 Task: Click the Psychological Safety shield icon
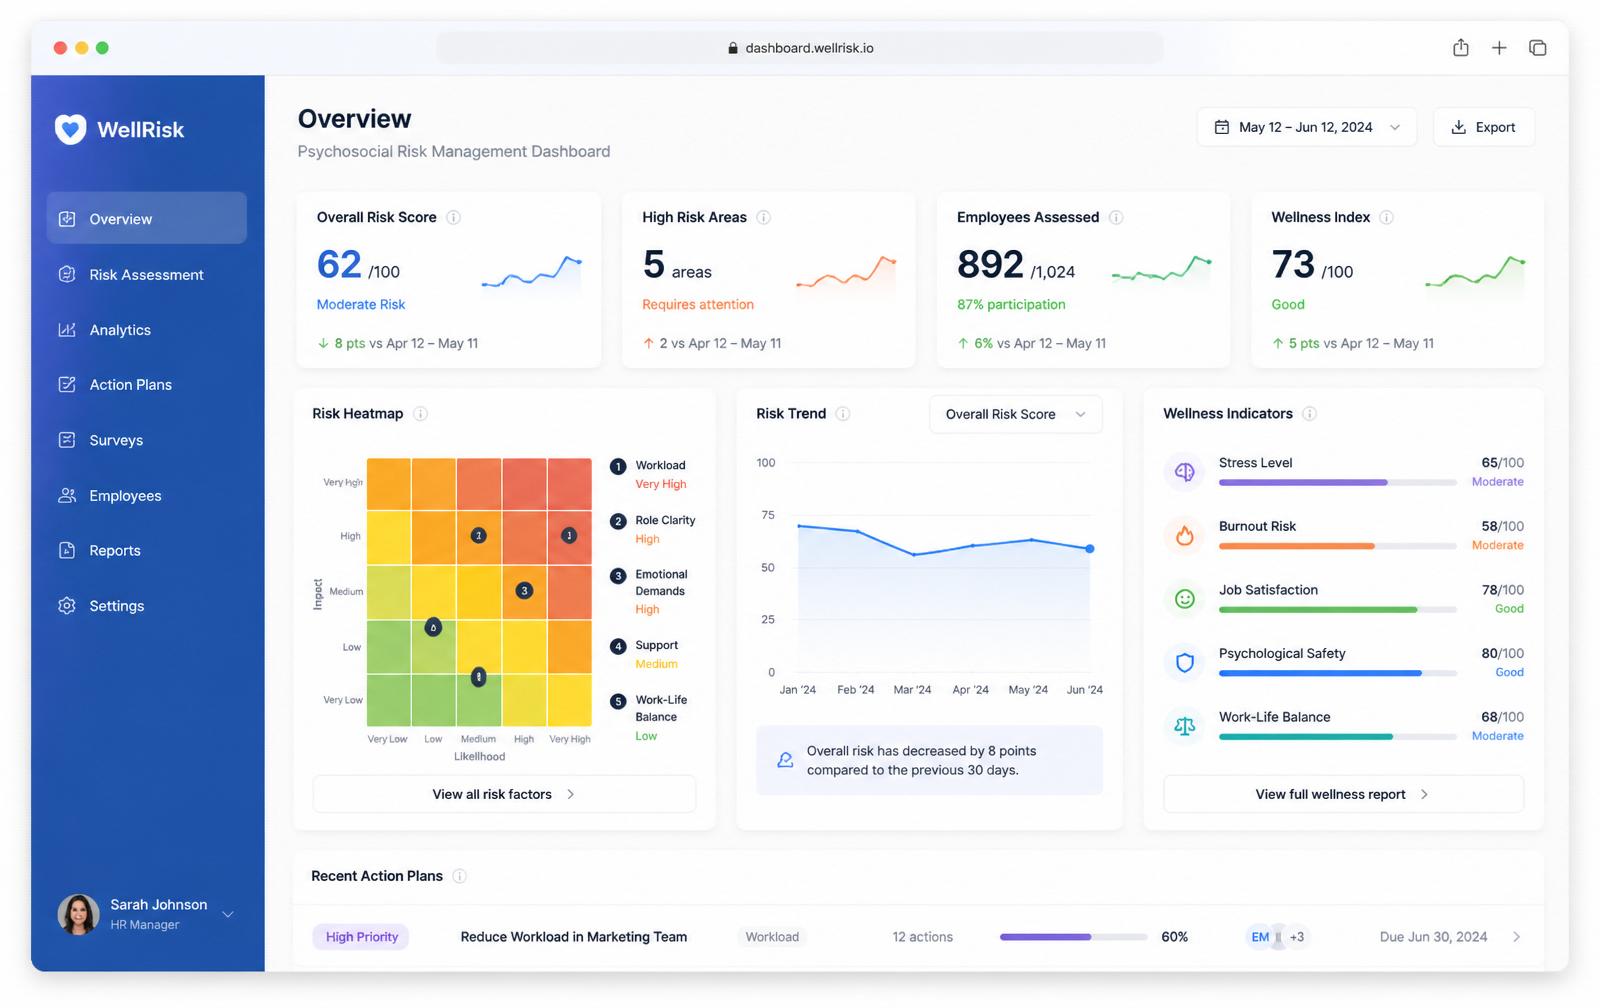(x=1185, y=663)
